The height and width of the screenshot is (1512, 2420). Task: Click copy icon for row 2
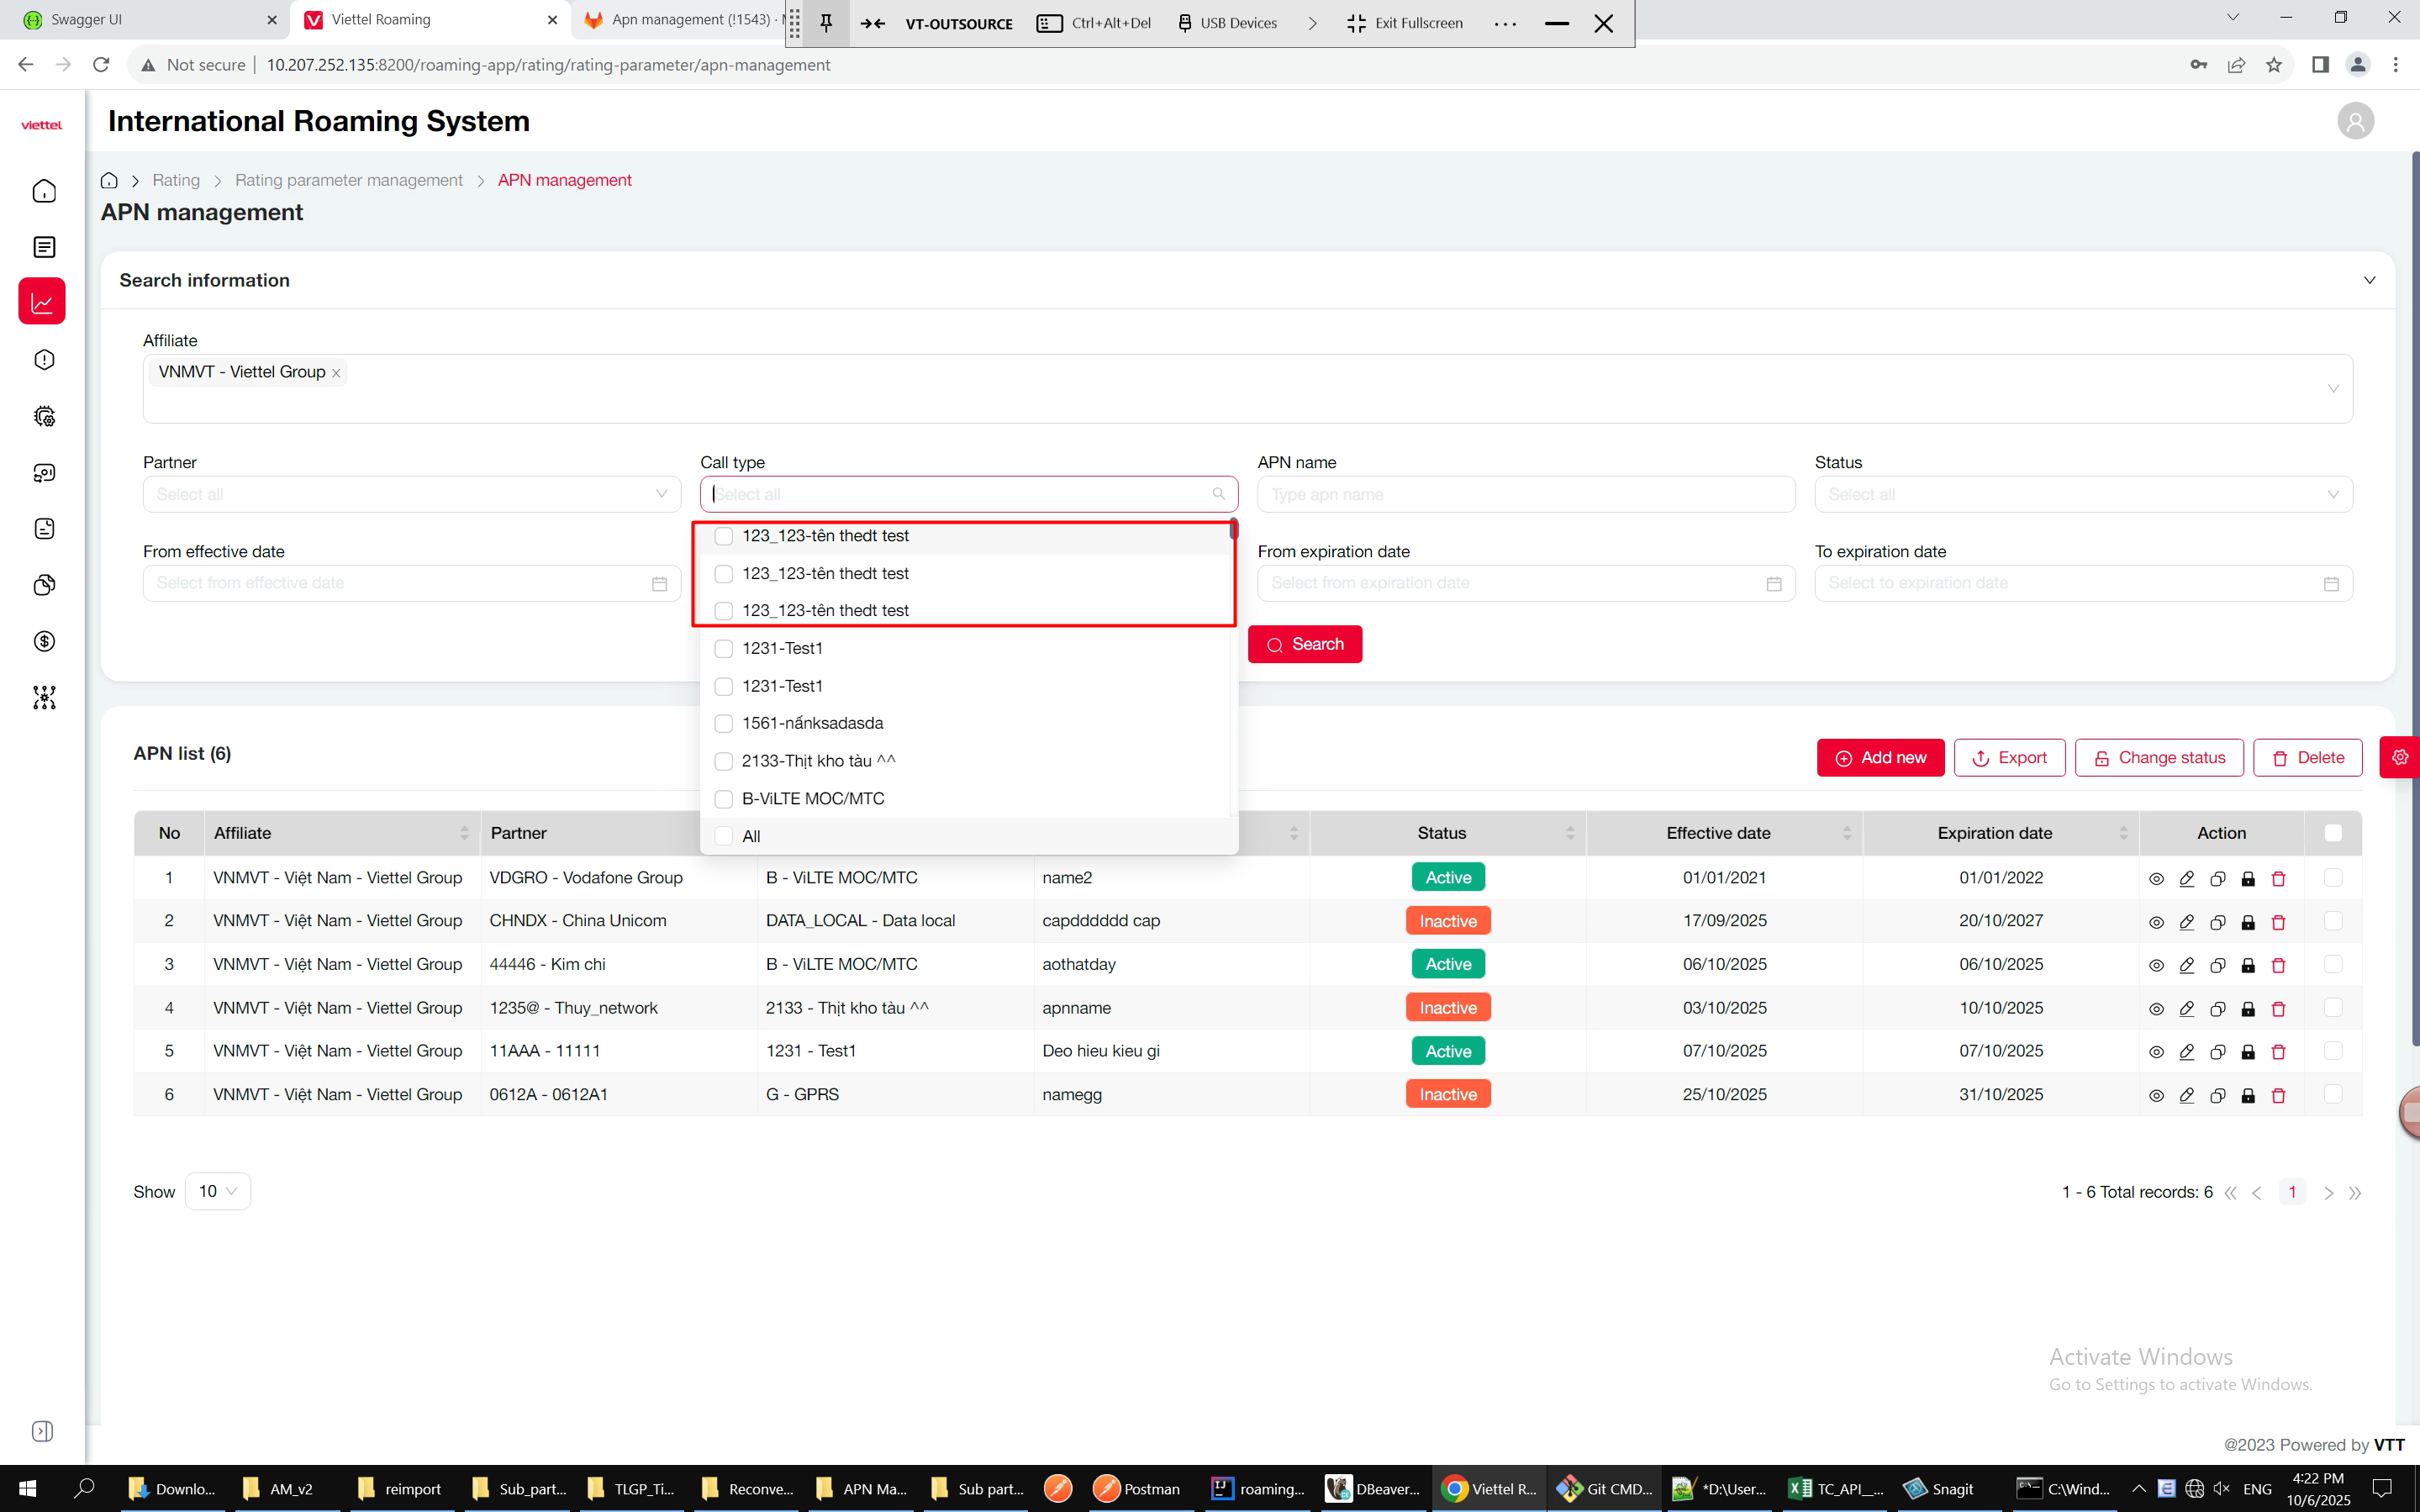(x=2217, y=922)
